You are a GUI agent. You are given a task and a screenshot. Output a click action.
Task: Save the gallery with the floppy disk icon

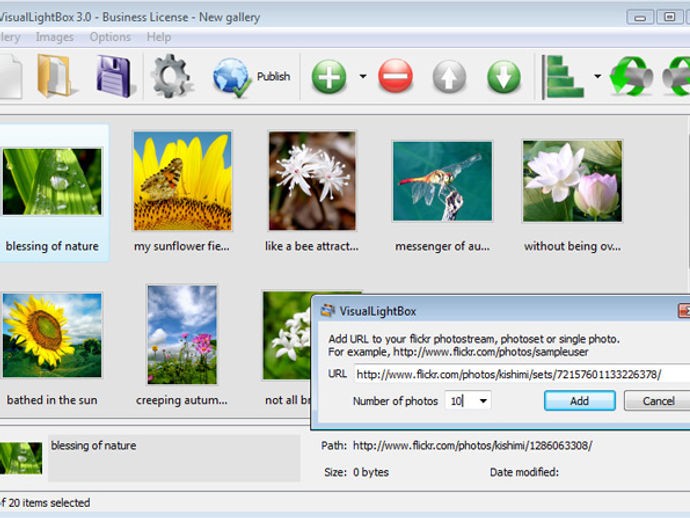point(114,76)
